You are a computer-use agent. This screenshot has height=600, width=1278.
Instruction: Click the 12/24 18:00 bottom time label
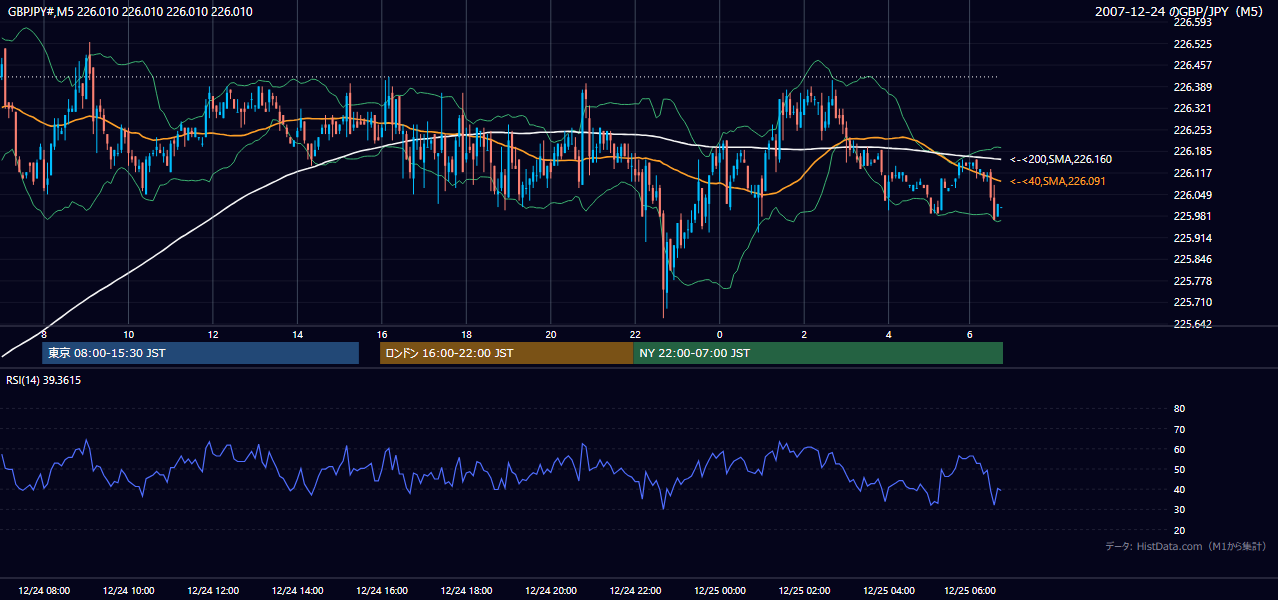click(466, 591)
